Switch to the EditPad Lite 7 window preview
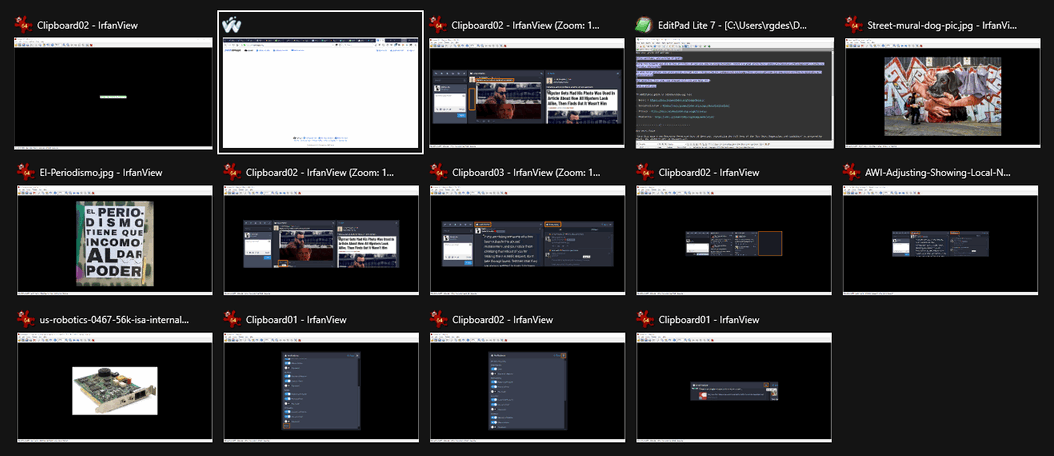The width and height of the screenshot is (1054, 456). tap(734, 93)
